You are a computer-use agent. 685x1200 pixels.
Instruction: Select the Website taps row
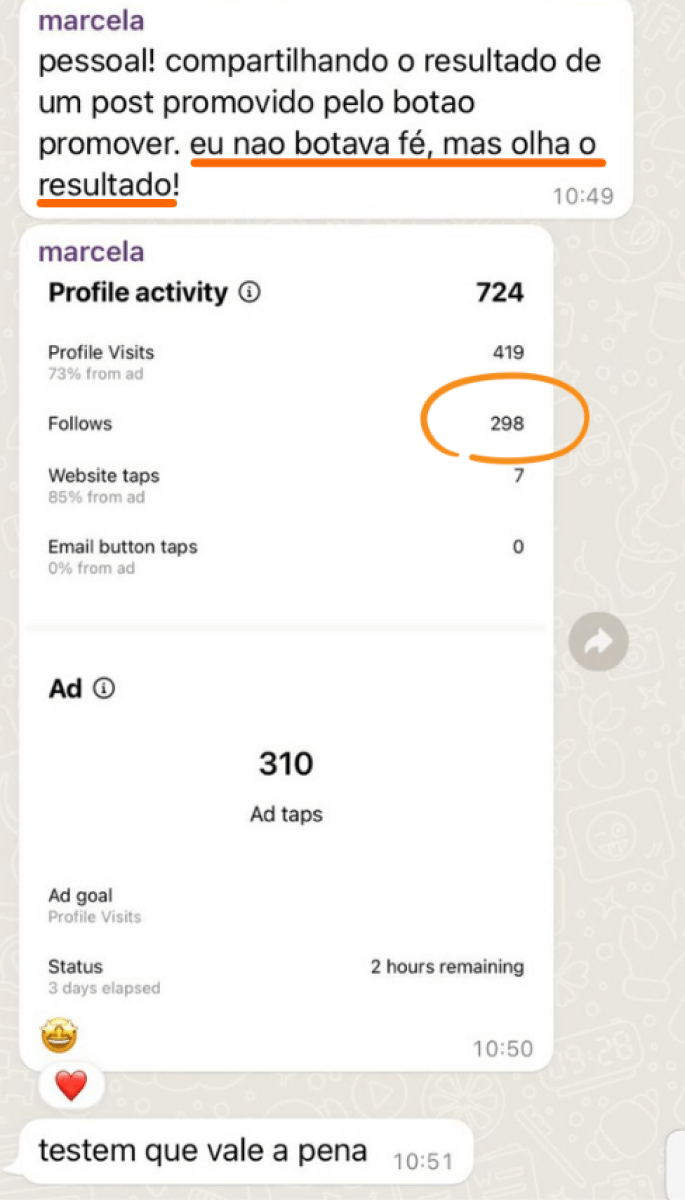[x=286, y=485]
